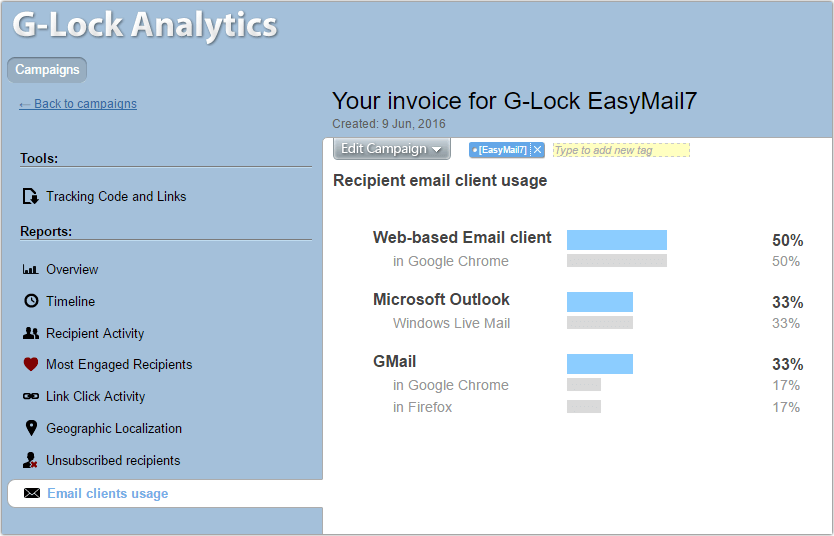Click the Timeline clock icon
Viewport: 834px width, 536px height.
click(31, 301)
